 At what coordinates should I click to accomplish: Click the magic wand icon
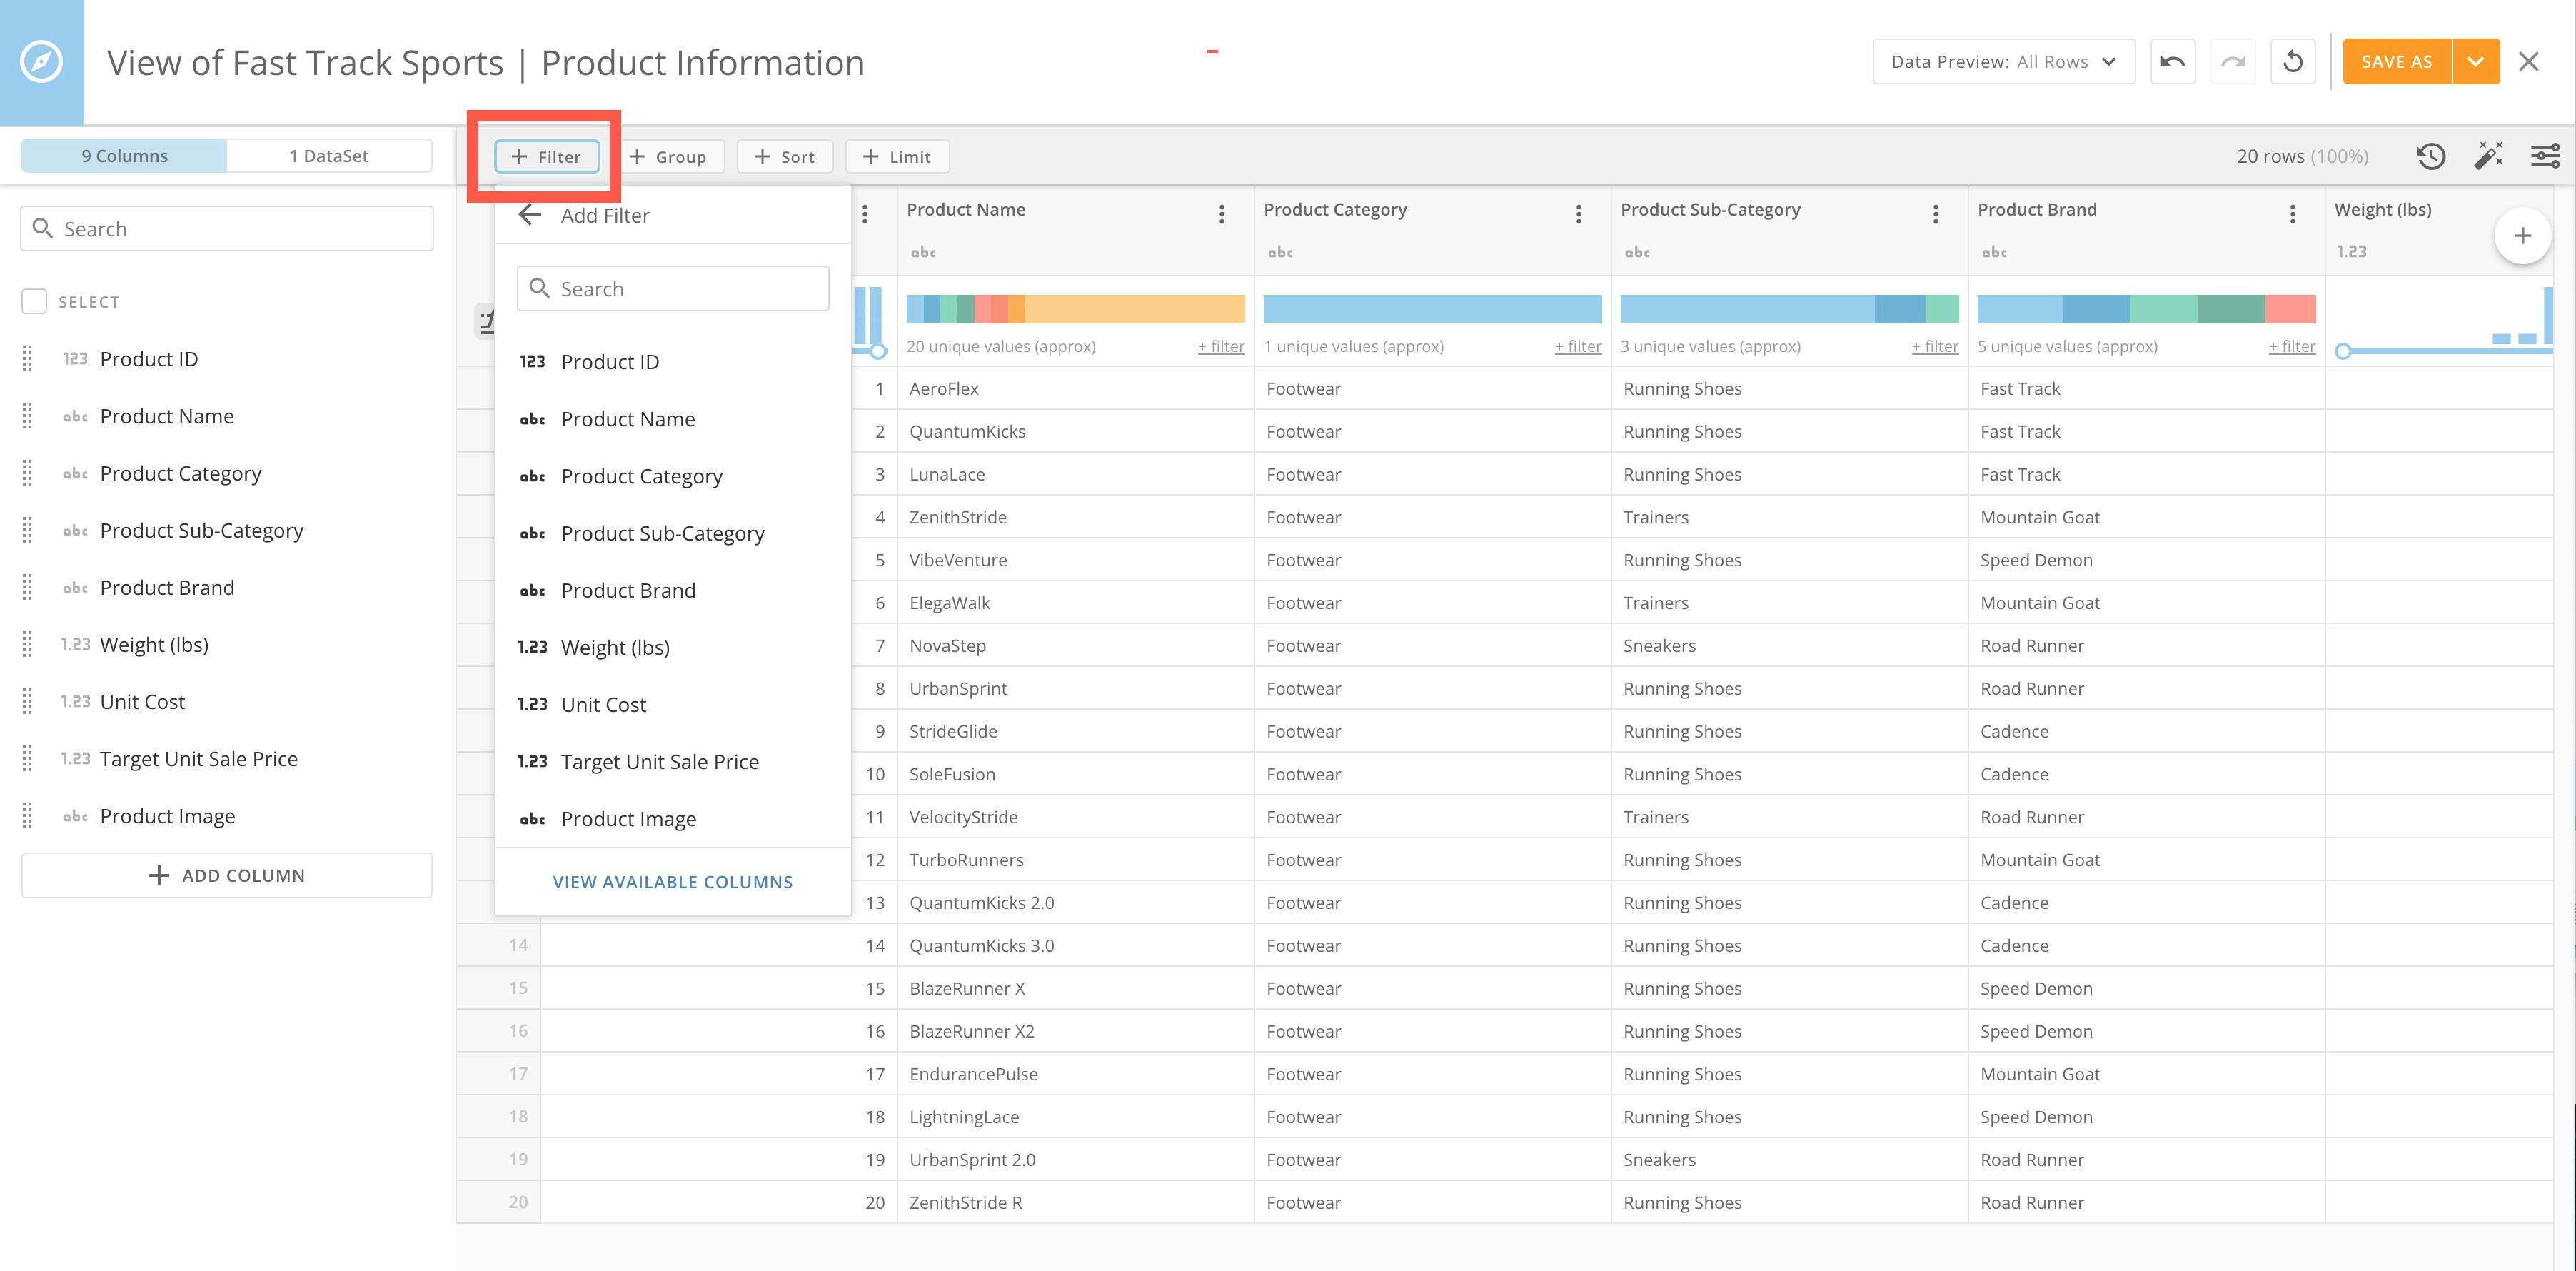click(x=2488, y=156)
